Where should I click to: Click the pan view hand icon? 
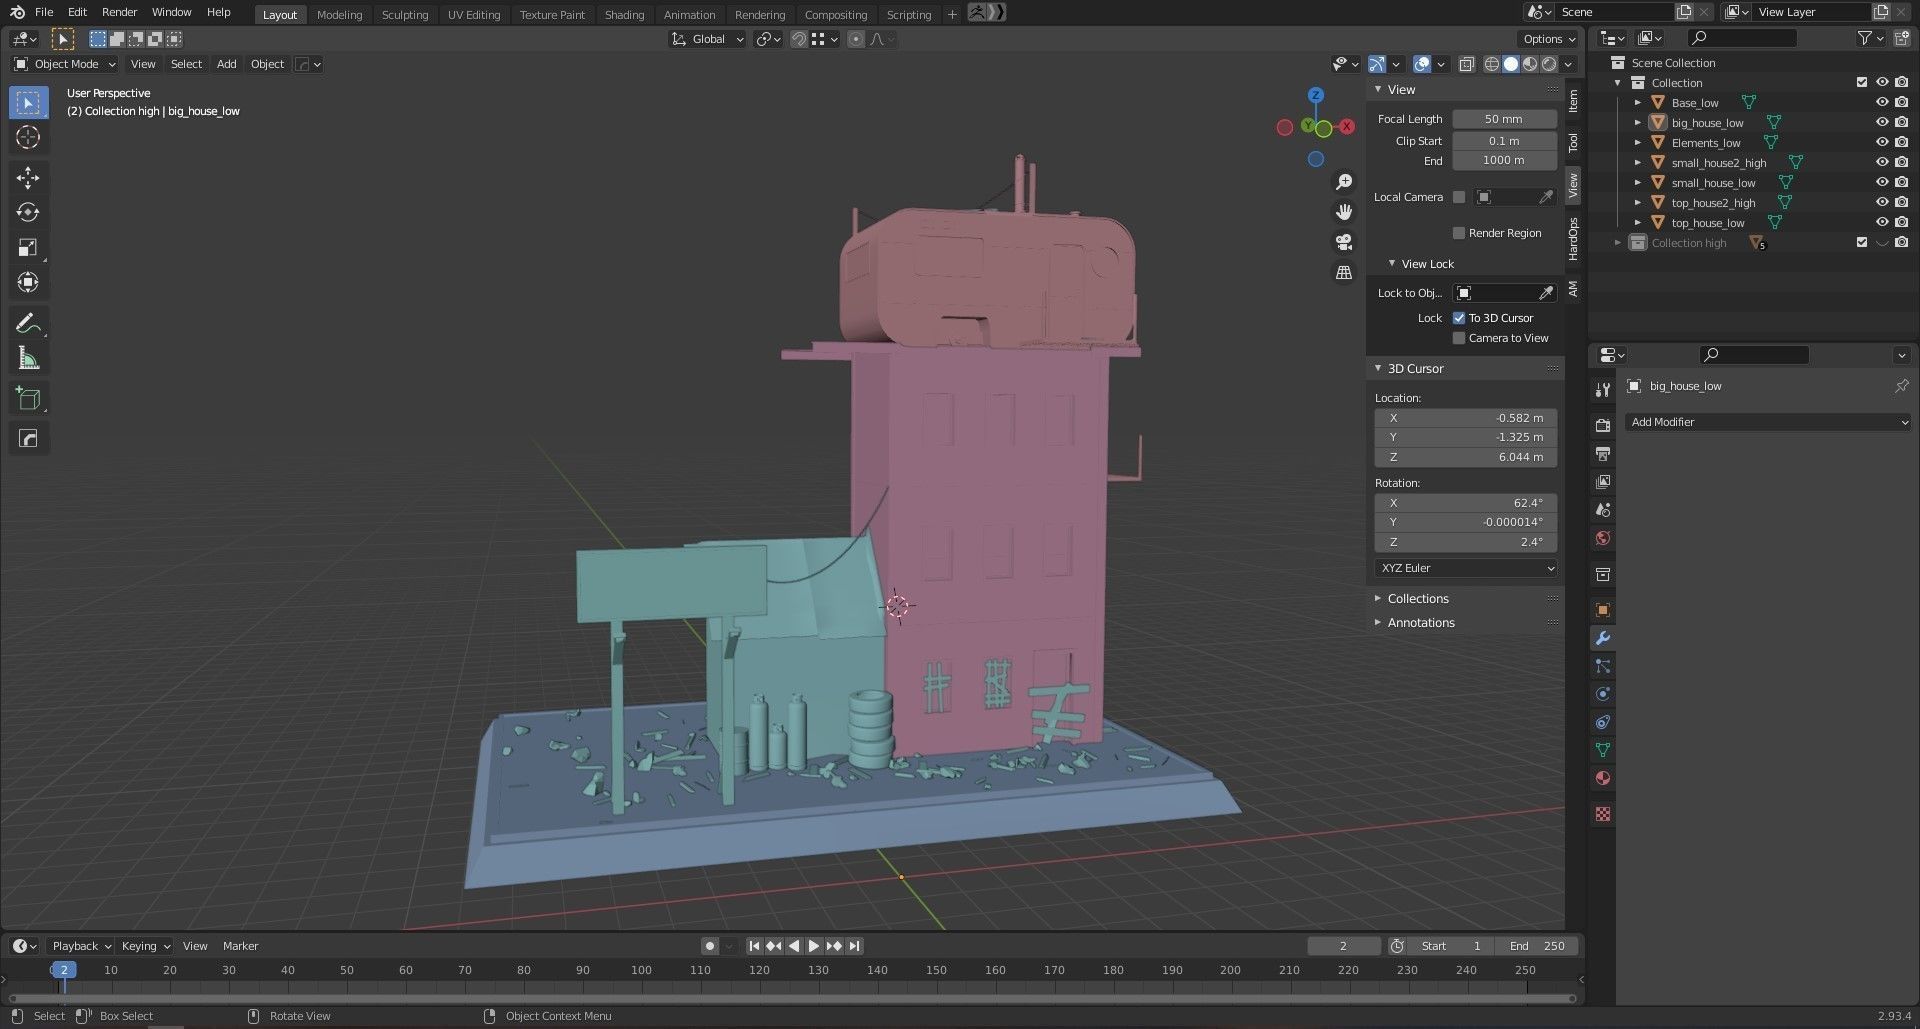[x=1344, y=212]
